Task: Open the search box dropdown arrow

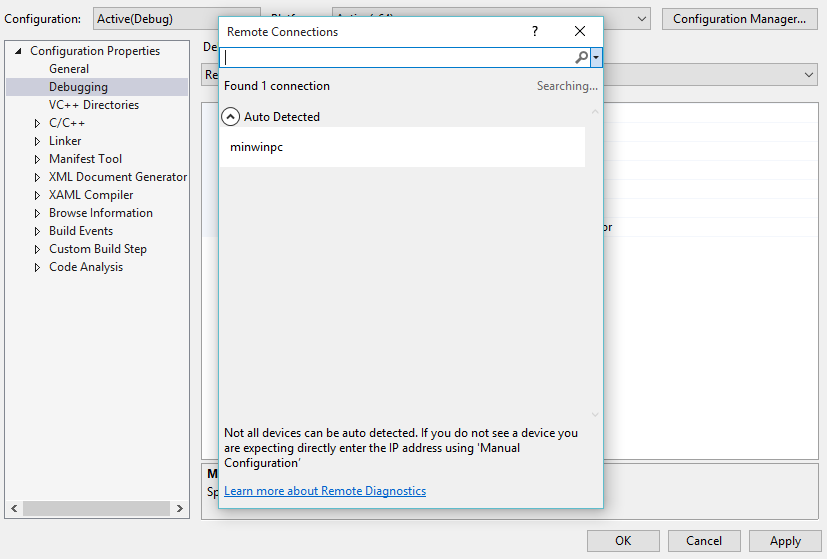Action: [x=596, y=58]
